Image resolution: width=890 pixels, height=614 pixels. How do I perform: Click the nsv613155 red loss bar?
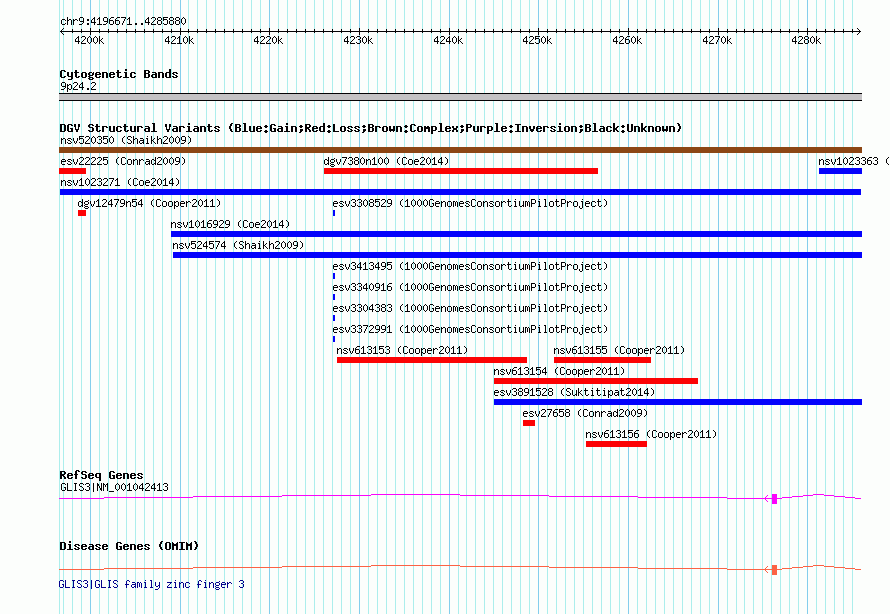[602, 360]
